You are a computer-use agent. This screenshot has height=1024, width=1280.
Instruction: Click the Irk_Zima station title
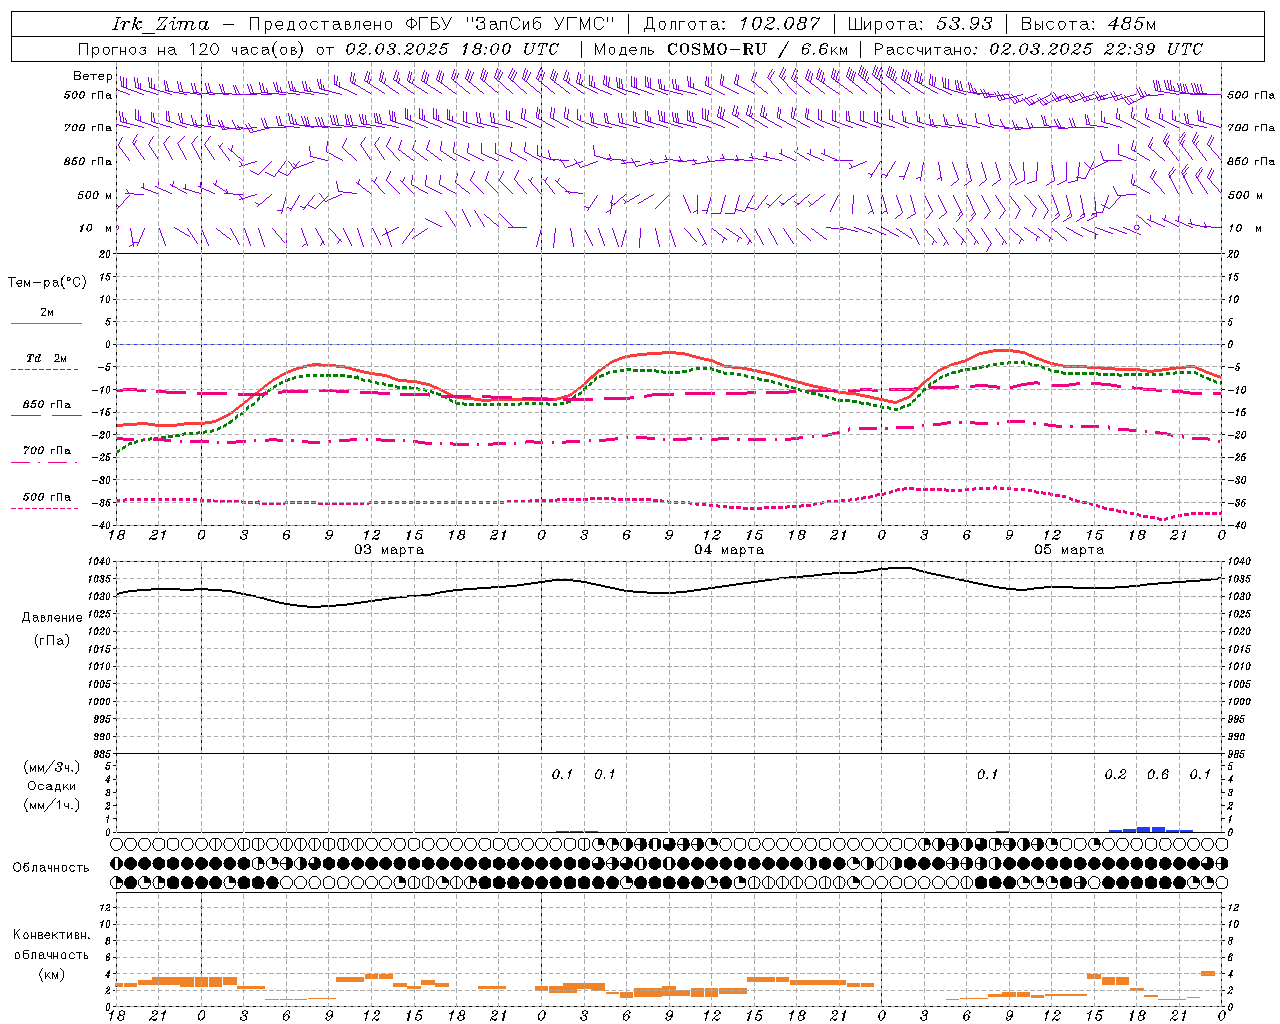pyautogui.click(x=161, y=24)
